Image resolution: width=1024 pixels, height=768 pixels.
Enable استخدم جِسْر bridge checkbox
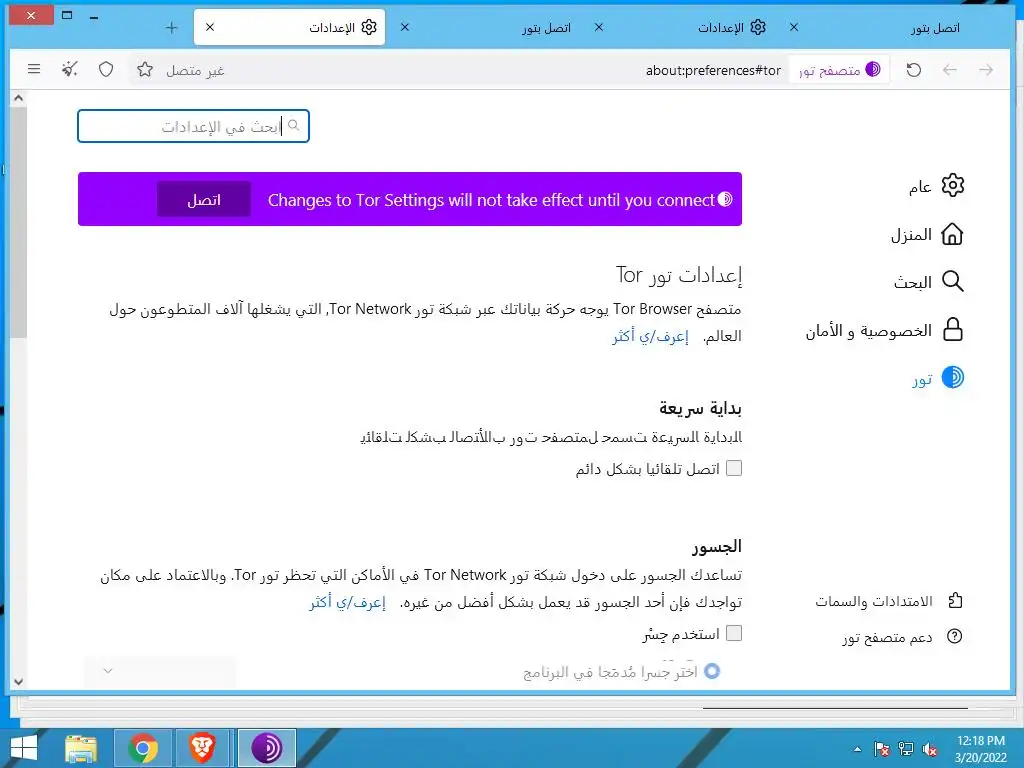(734, 633)
